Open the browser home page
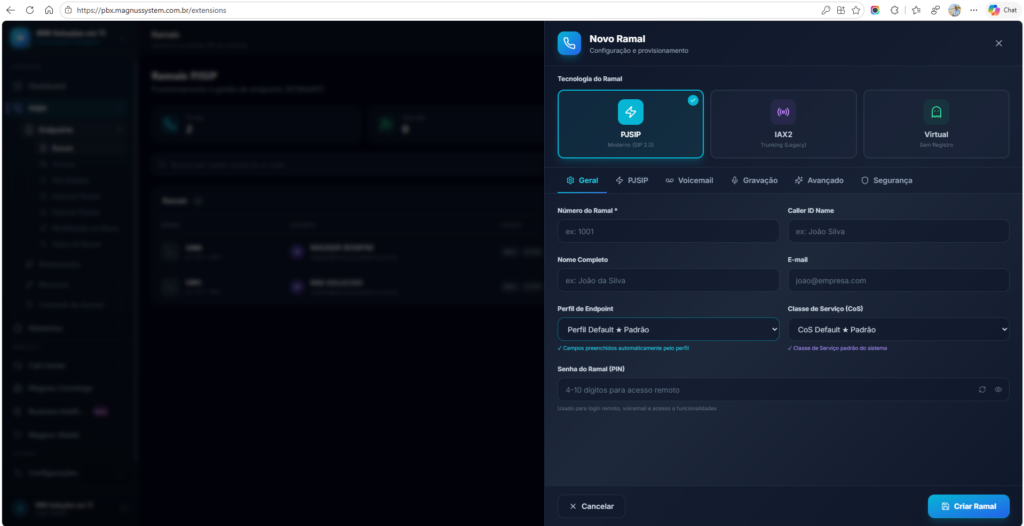Viewport: 1024px width, 526px height. [x=49, y=10]
